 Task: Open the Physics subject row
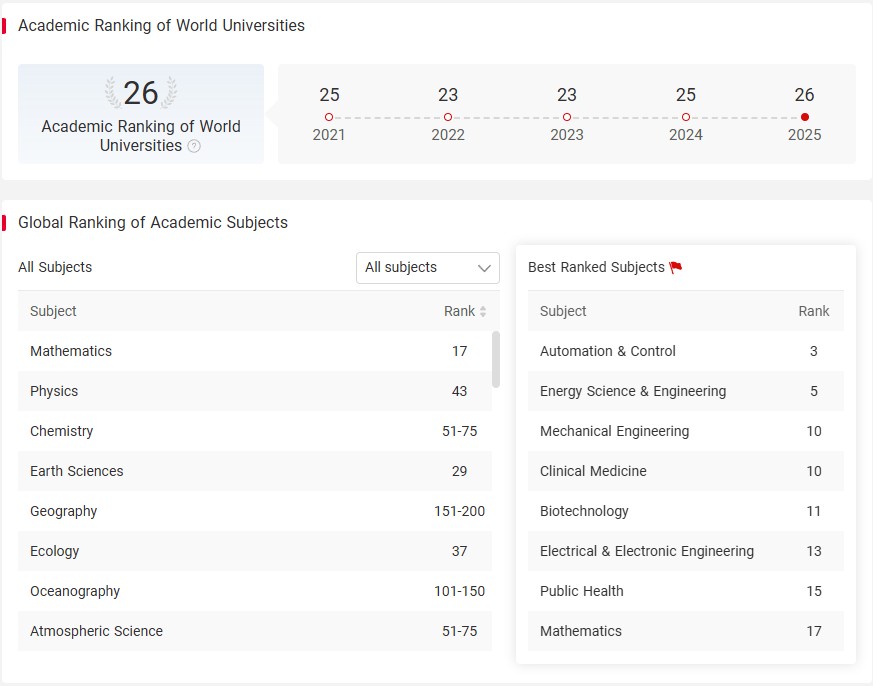tap(255, 391)
